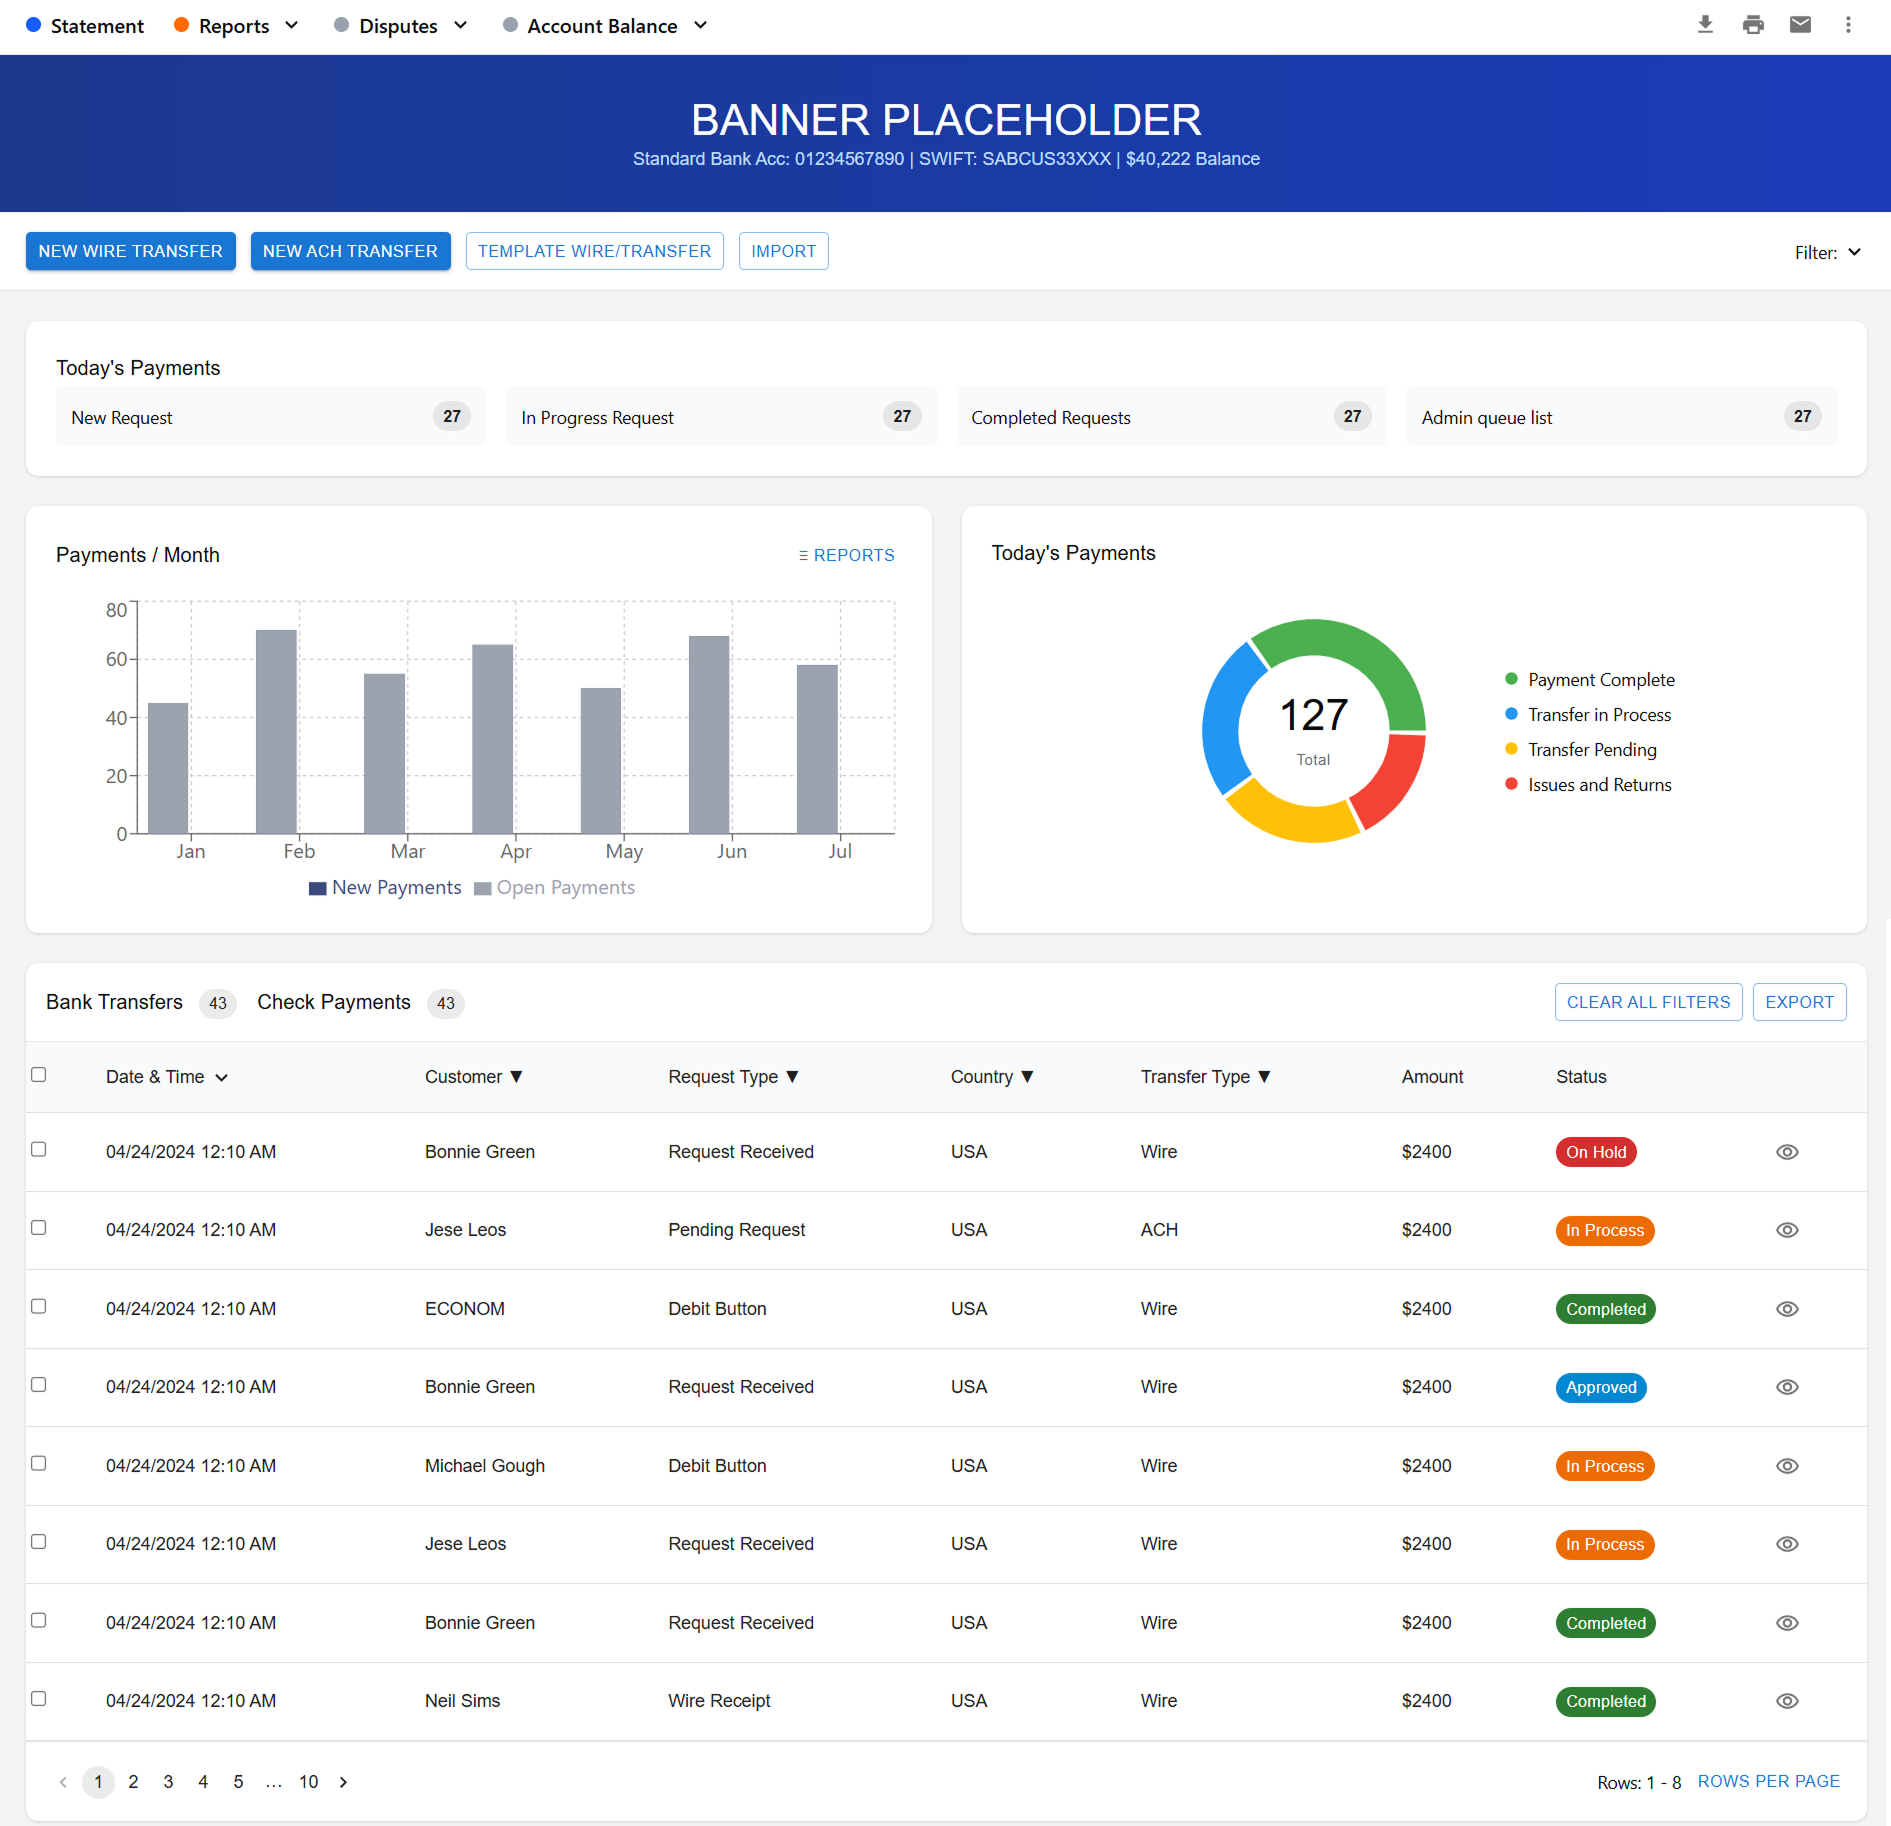The image size is (1891, 1826).
Task: Click the print icon
Action: point(1753,25)
